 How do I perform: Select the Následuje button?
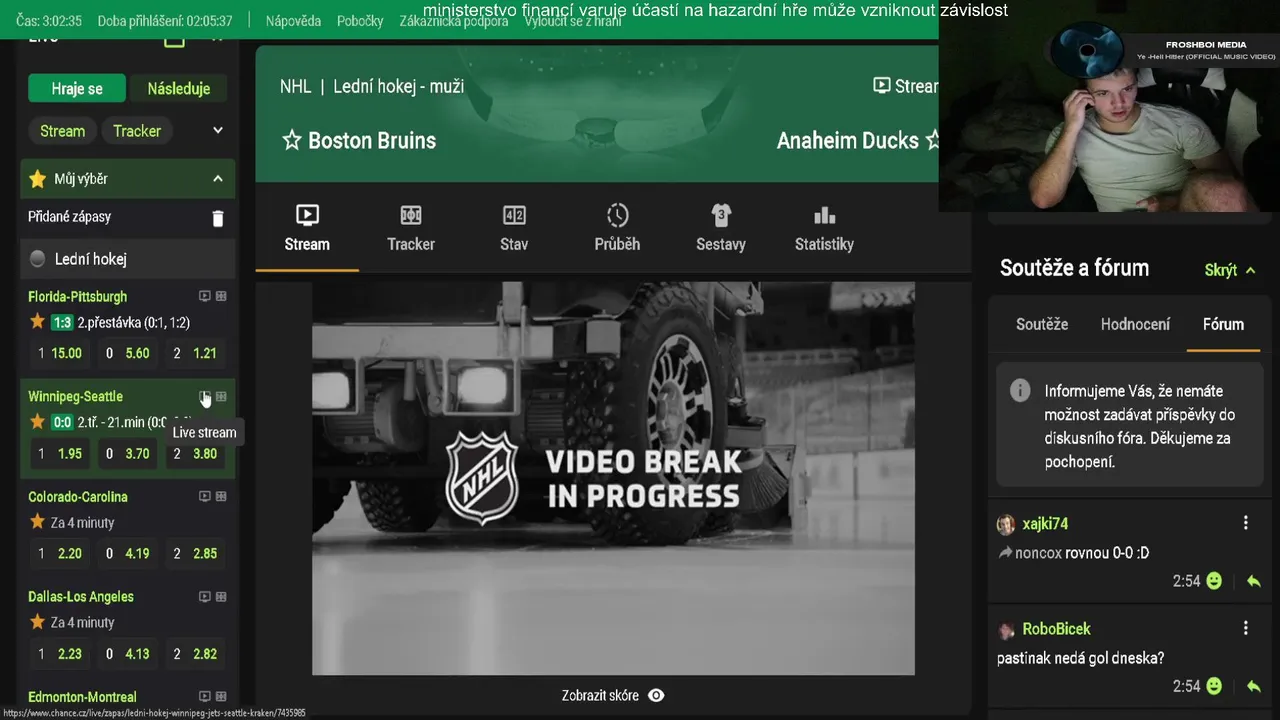[179, 88]
